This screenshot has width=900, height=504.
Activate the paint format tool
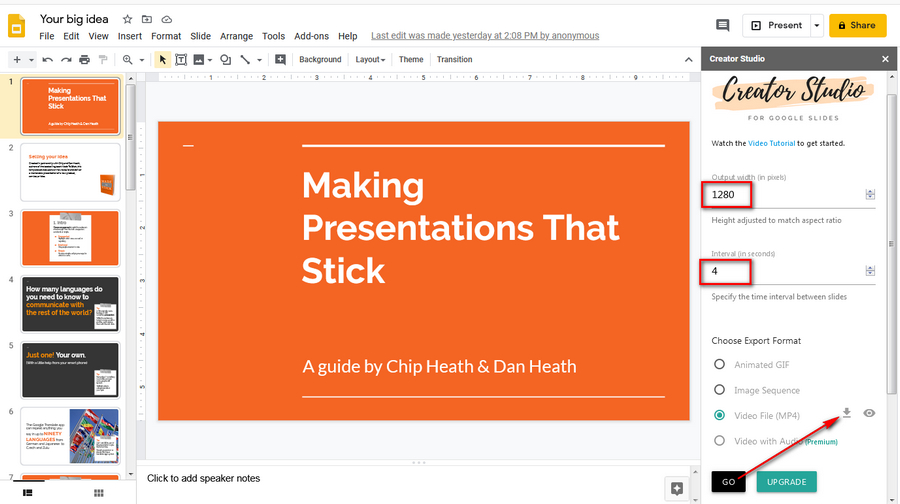coord(103,60)
